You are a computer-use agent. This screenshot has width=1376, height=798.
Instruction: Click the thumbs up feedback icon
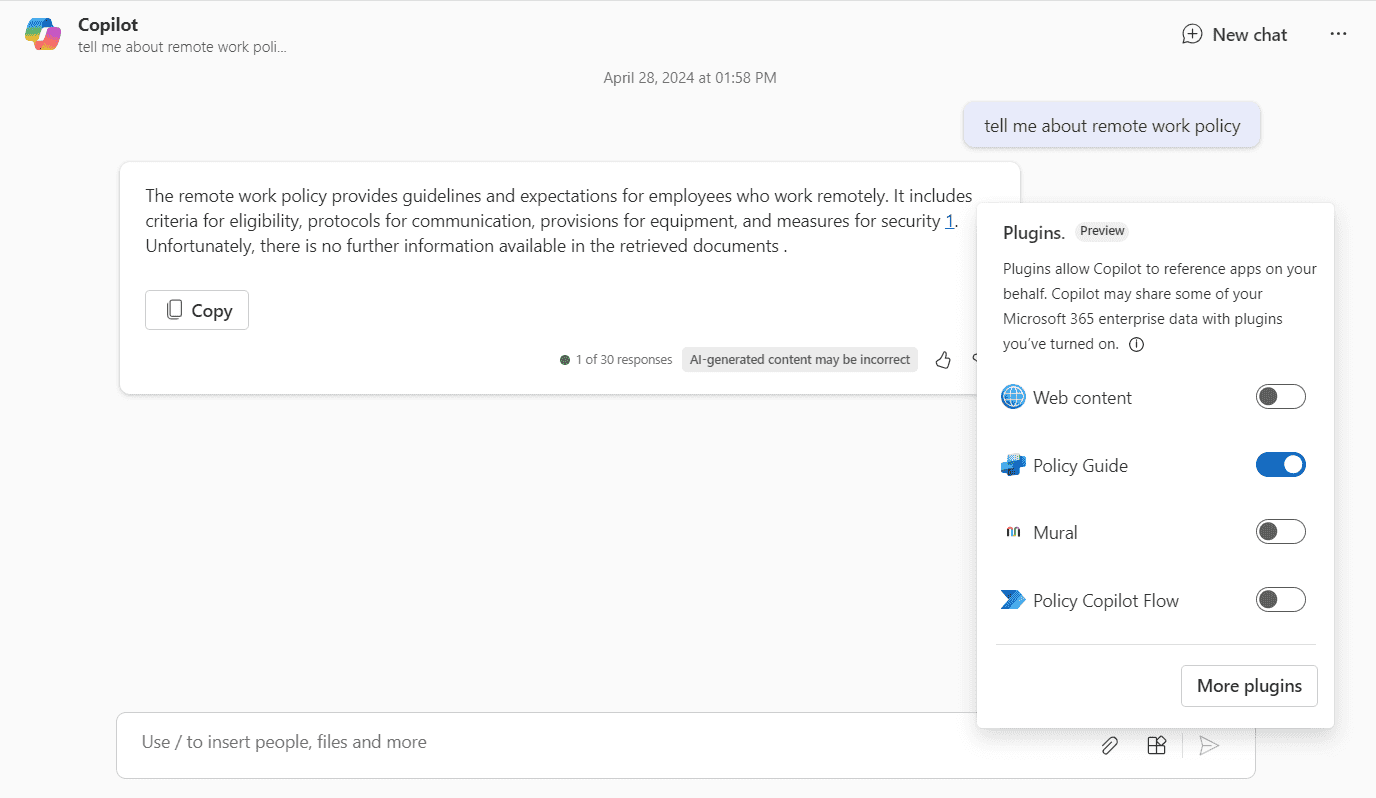pos(943,360)
